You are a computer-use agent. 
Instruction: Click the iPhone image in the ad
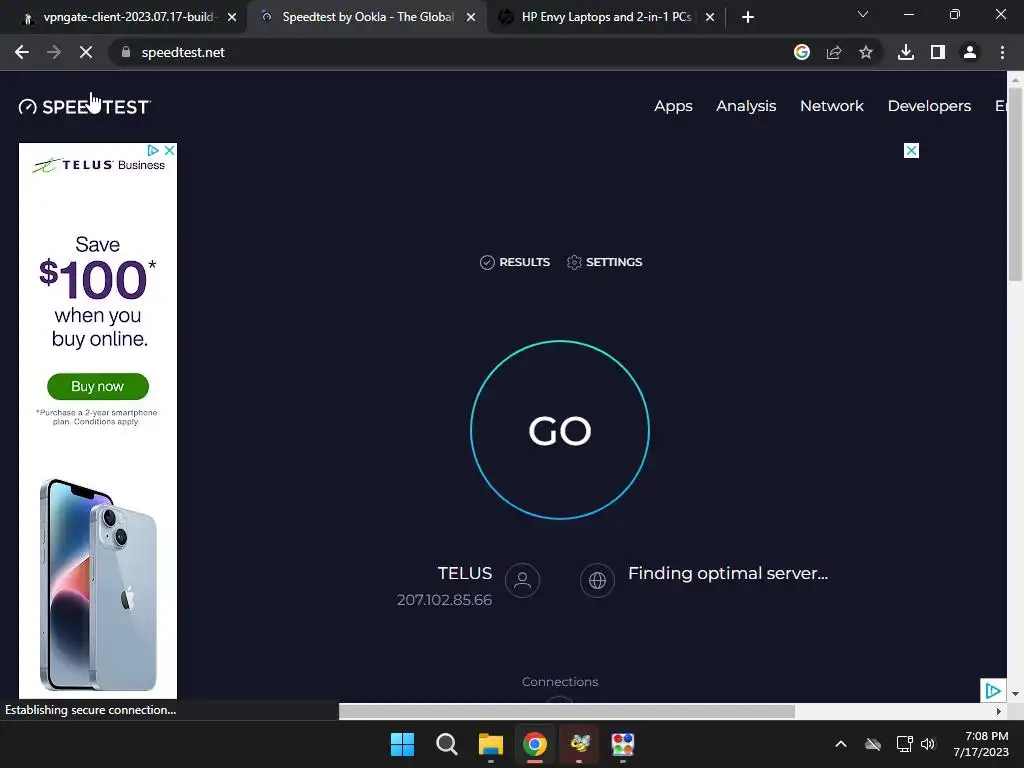98,584
